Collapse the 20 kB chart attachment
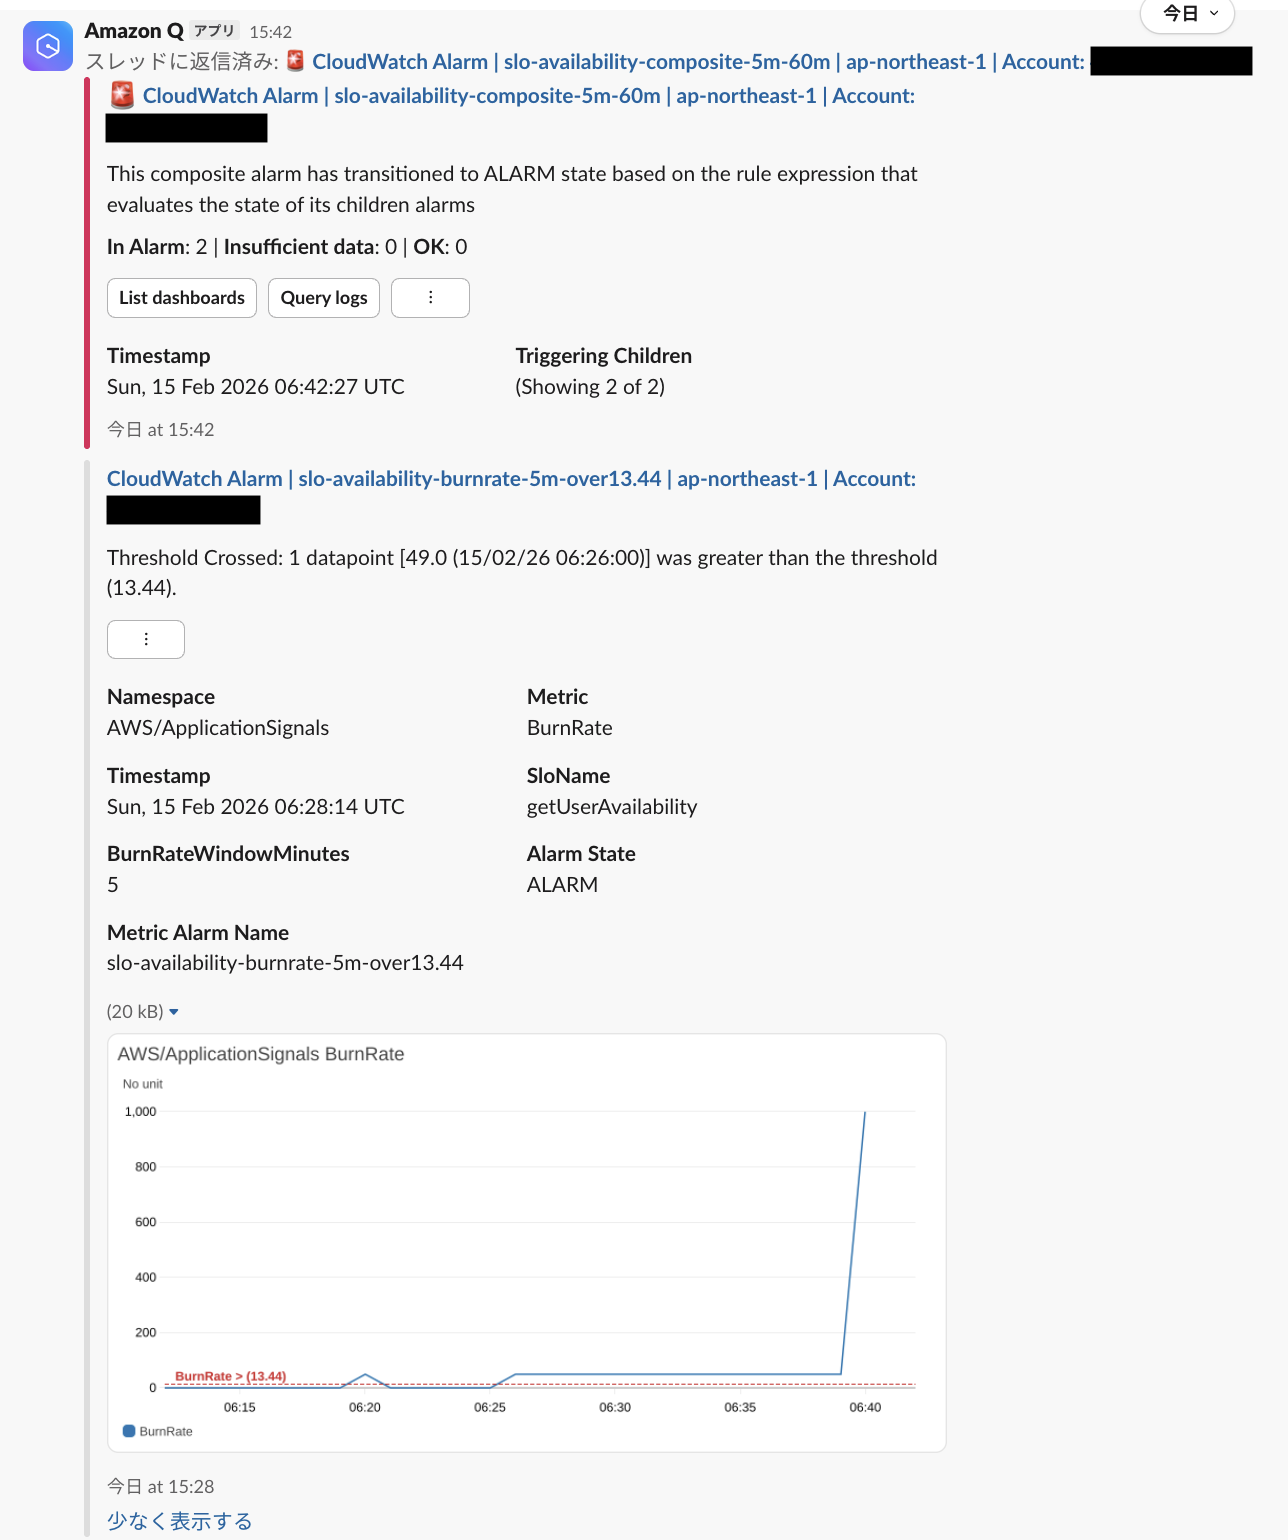Screen dimensions: 1288x1540 click(174, 1011)
